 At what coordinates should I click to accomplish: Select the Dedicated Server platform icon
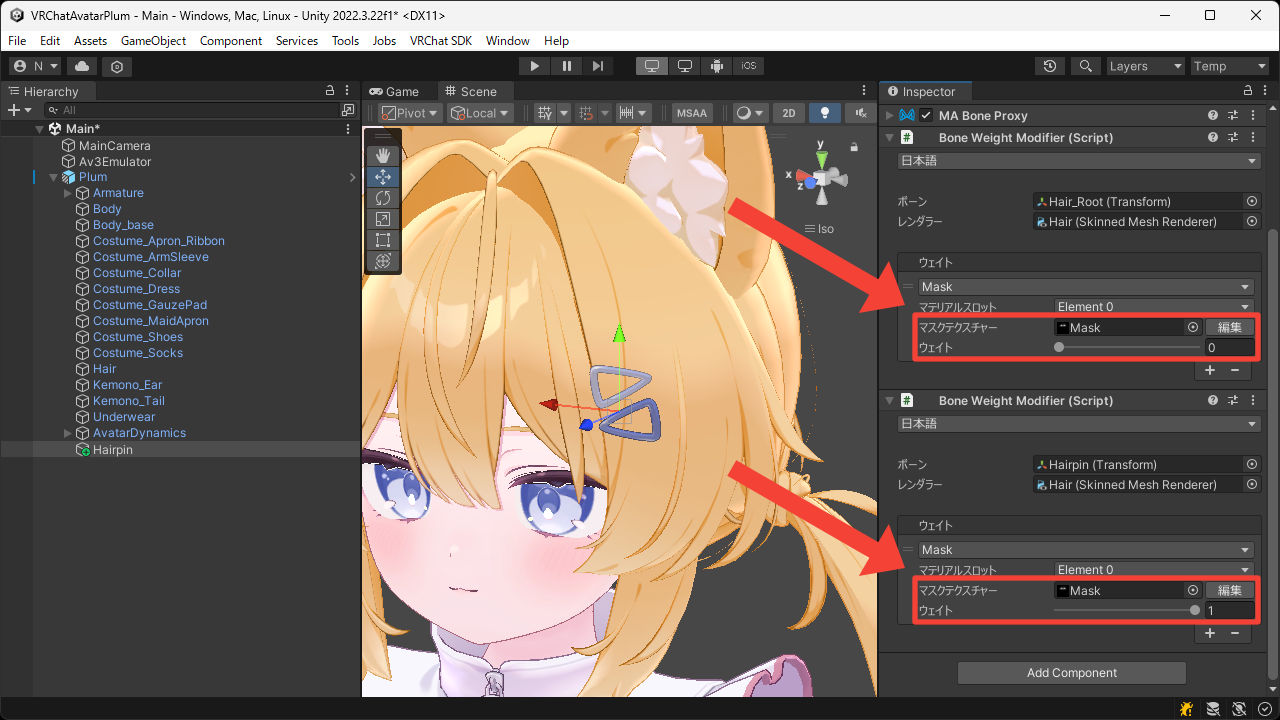685,66
